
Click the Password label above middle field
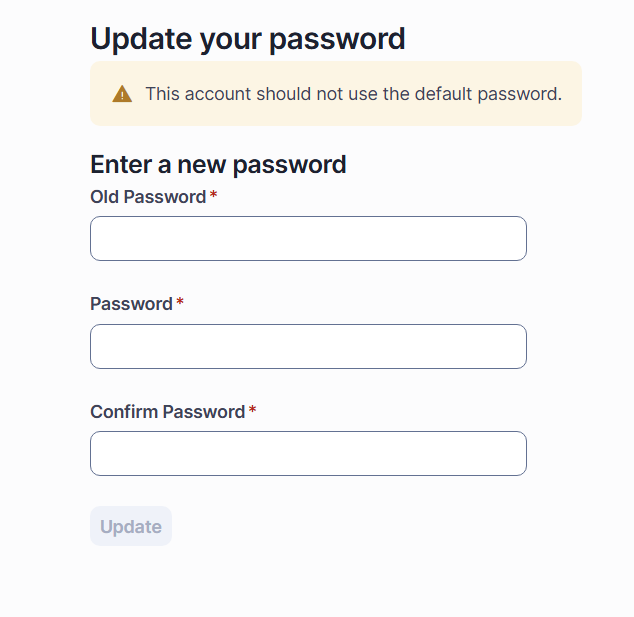click(x=131, y=304)
